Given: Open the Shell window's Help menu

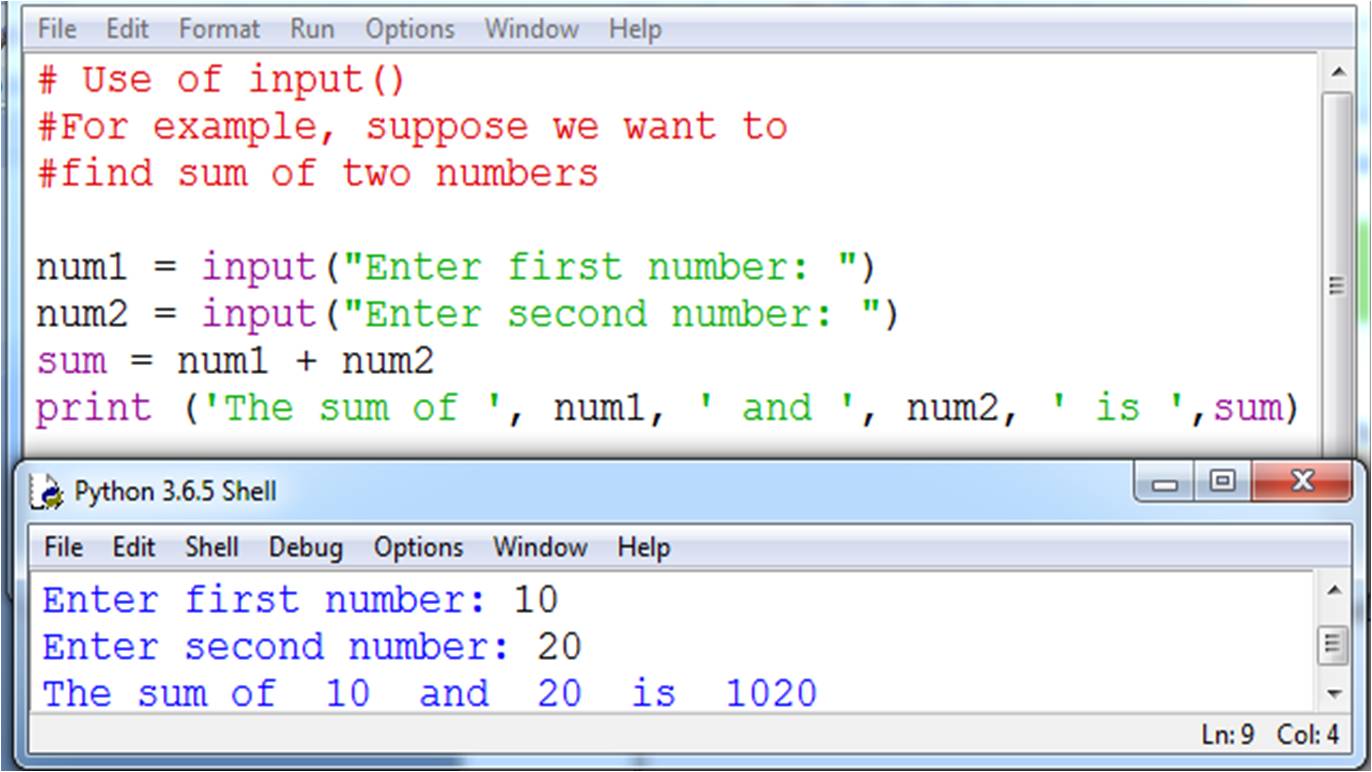Looking at the screenshot, I should (x=643, y=547).
